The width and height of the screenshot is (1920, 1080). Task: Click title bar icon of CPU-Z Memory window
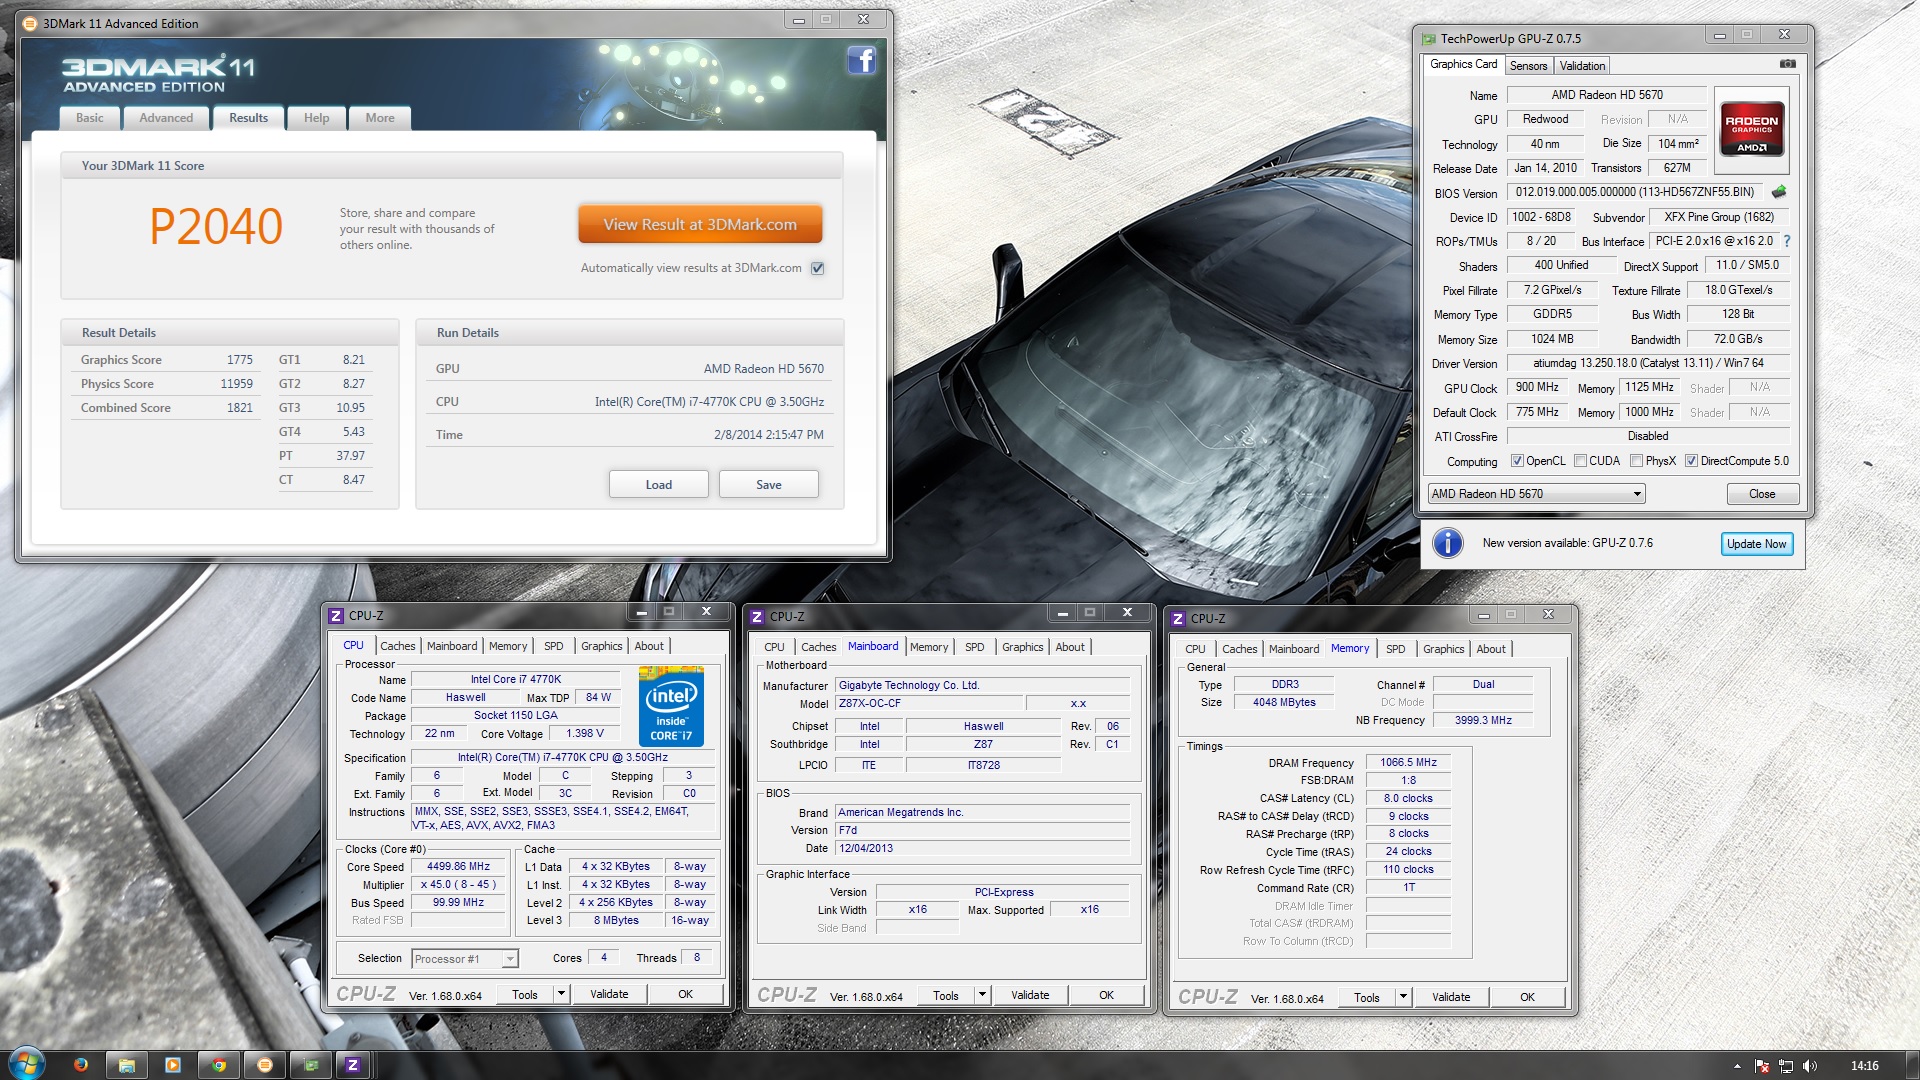[x=1178, y=619]
